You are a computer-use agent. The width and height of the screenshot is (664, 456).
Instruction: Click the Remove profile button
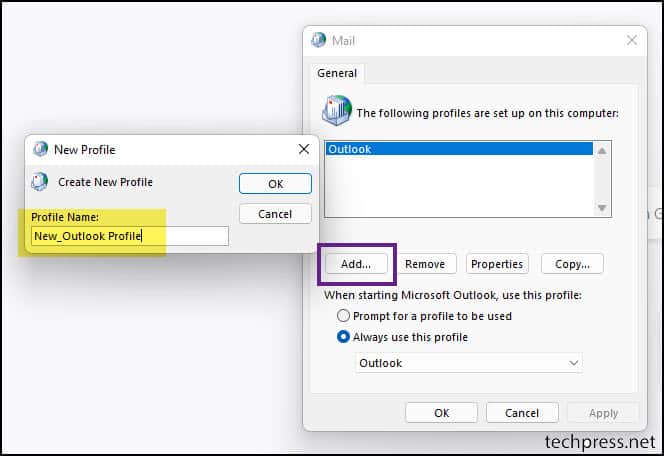425,264
